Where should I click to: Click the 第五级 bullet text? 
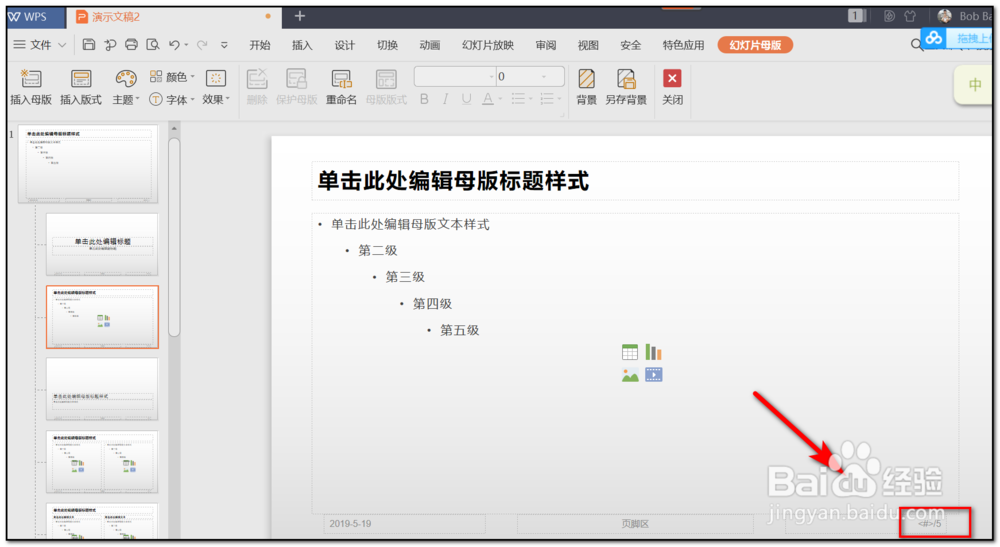(x=459, y=330)
